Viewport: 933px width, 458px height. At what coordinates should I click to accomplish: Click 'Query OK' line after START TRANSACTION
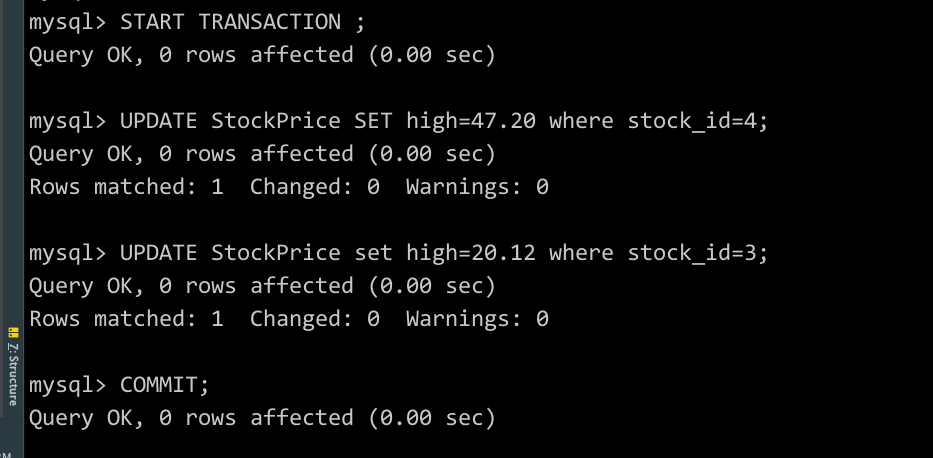[262, 55]
